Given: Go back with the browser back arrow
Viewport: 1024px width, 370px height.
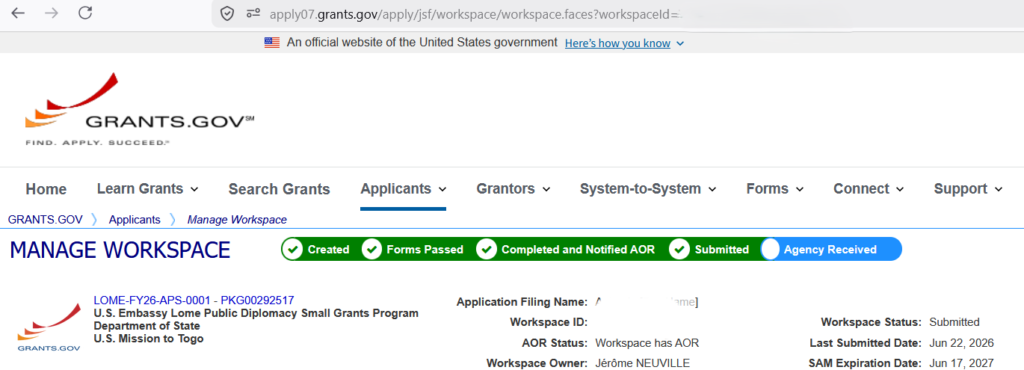Looking at the screenshot, I should pyautogui.click(x=18, y=13).
